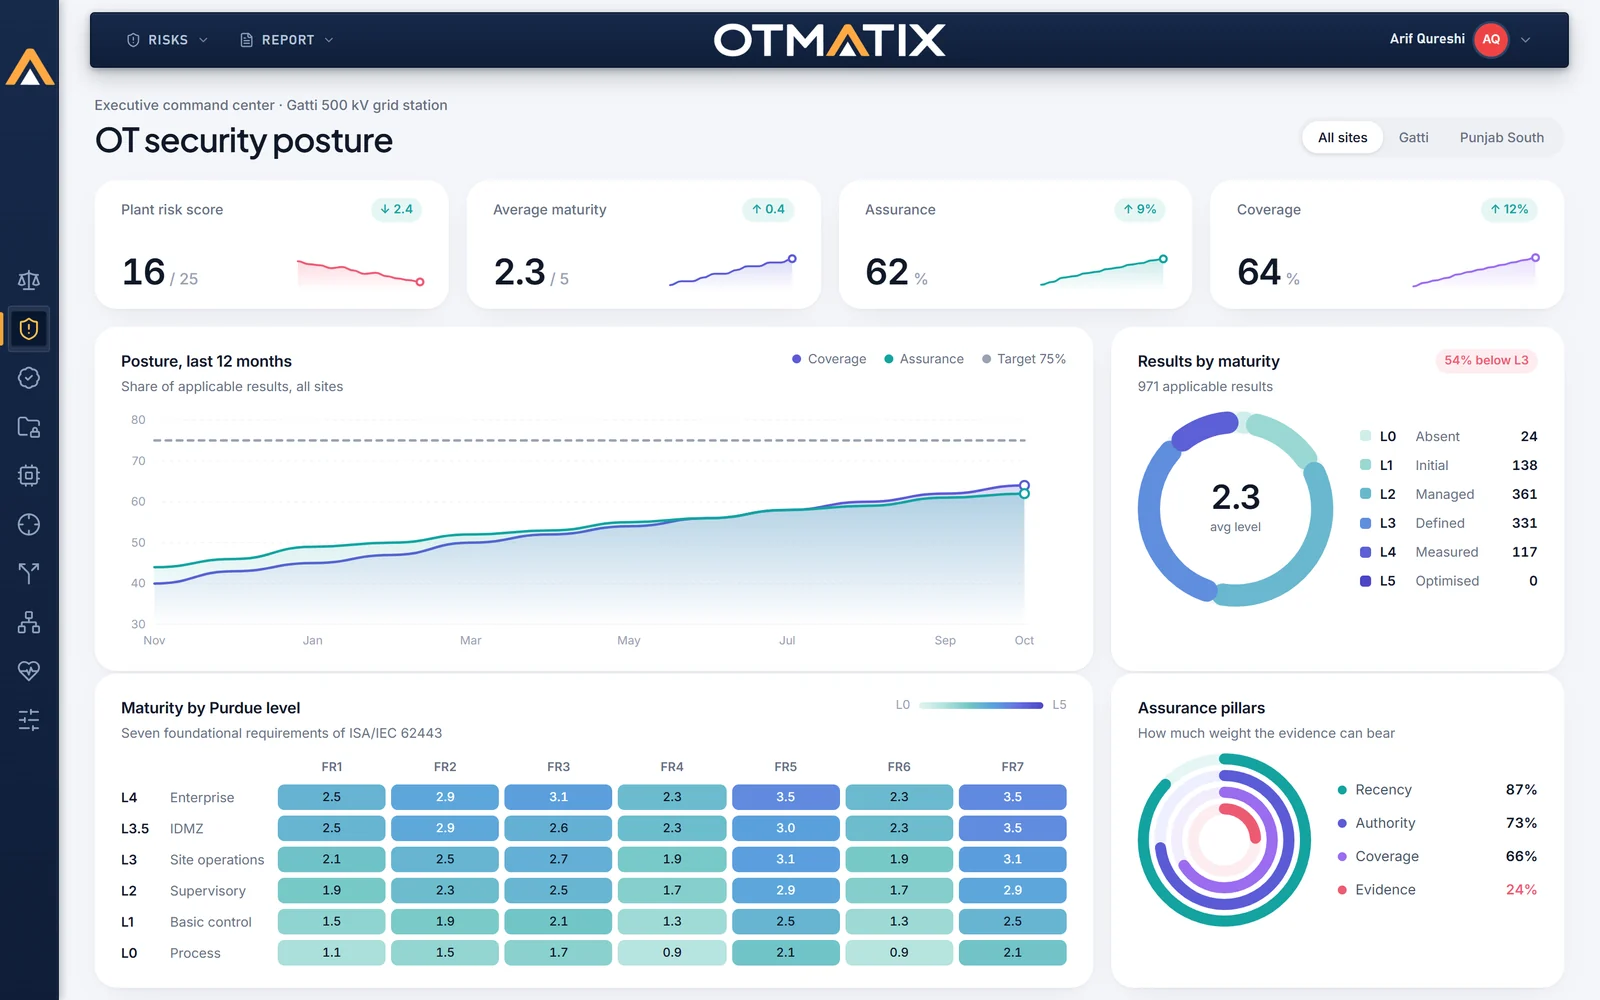The image size is (1600, 1000).
Task: Click the FR7 column header
Action: (x=1012, y=767)
